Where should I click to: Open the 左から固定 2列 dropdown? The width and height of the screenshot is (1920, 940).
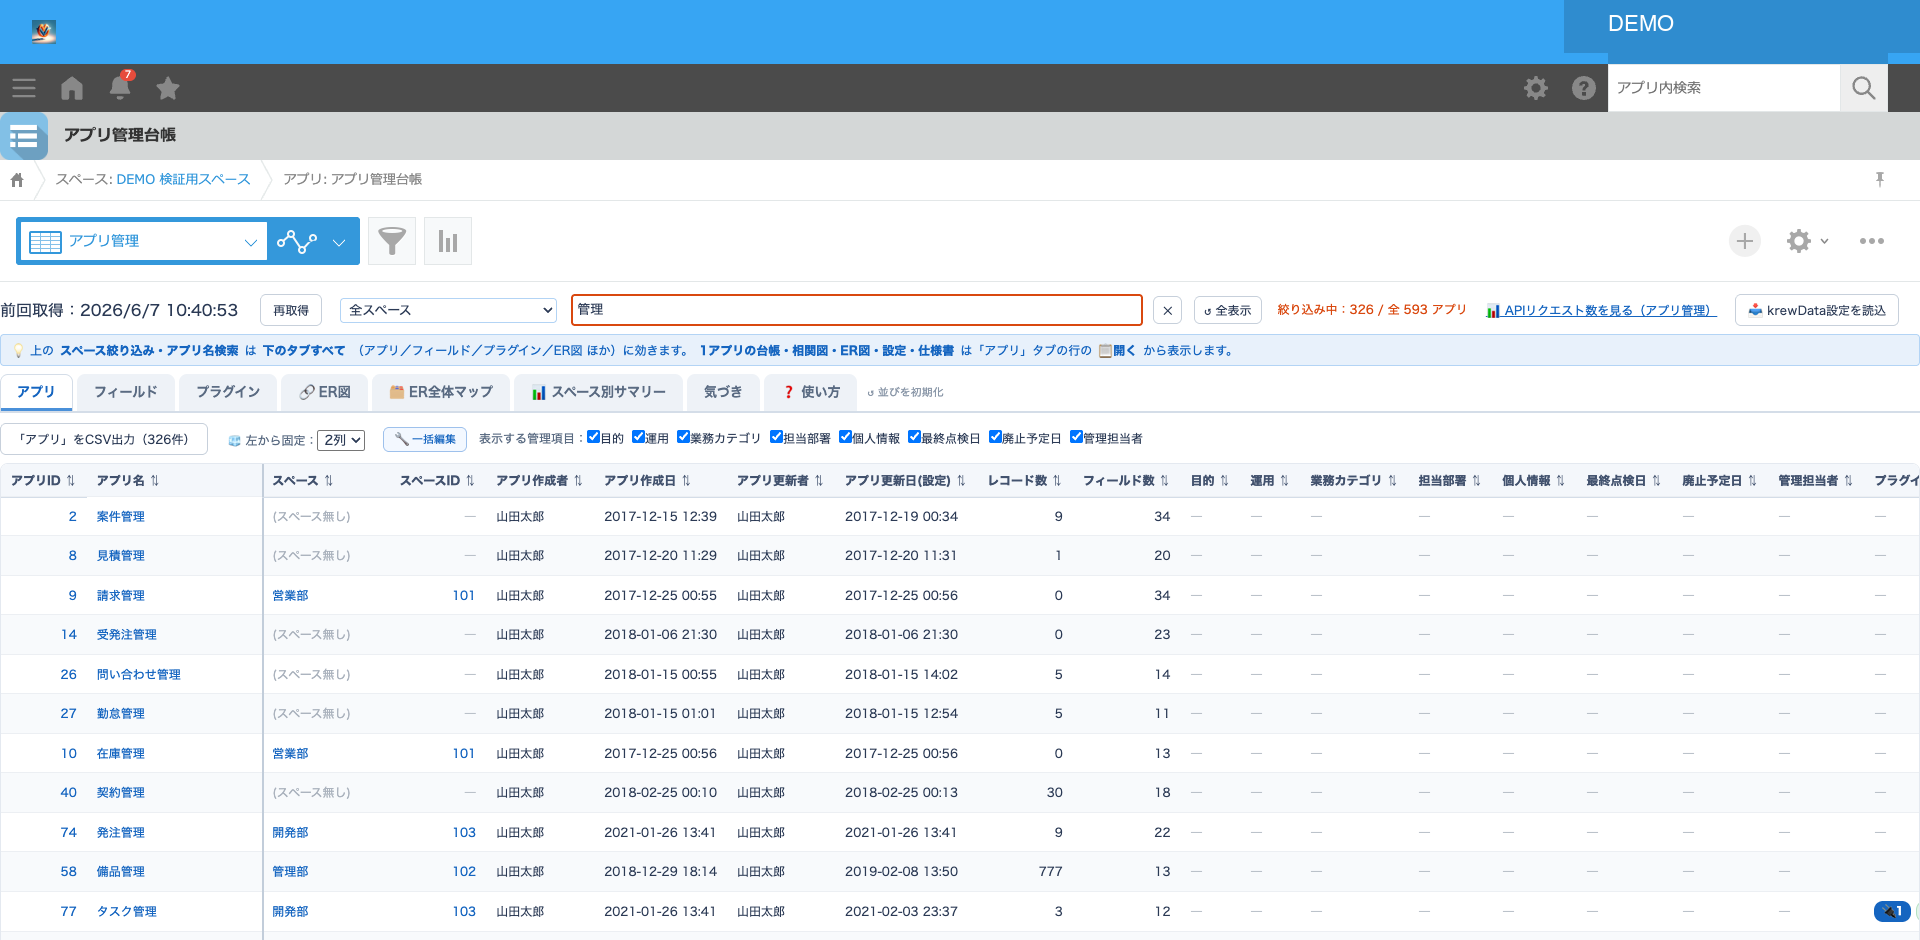tap(341, 440)
